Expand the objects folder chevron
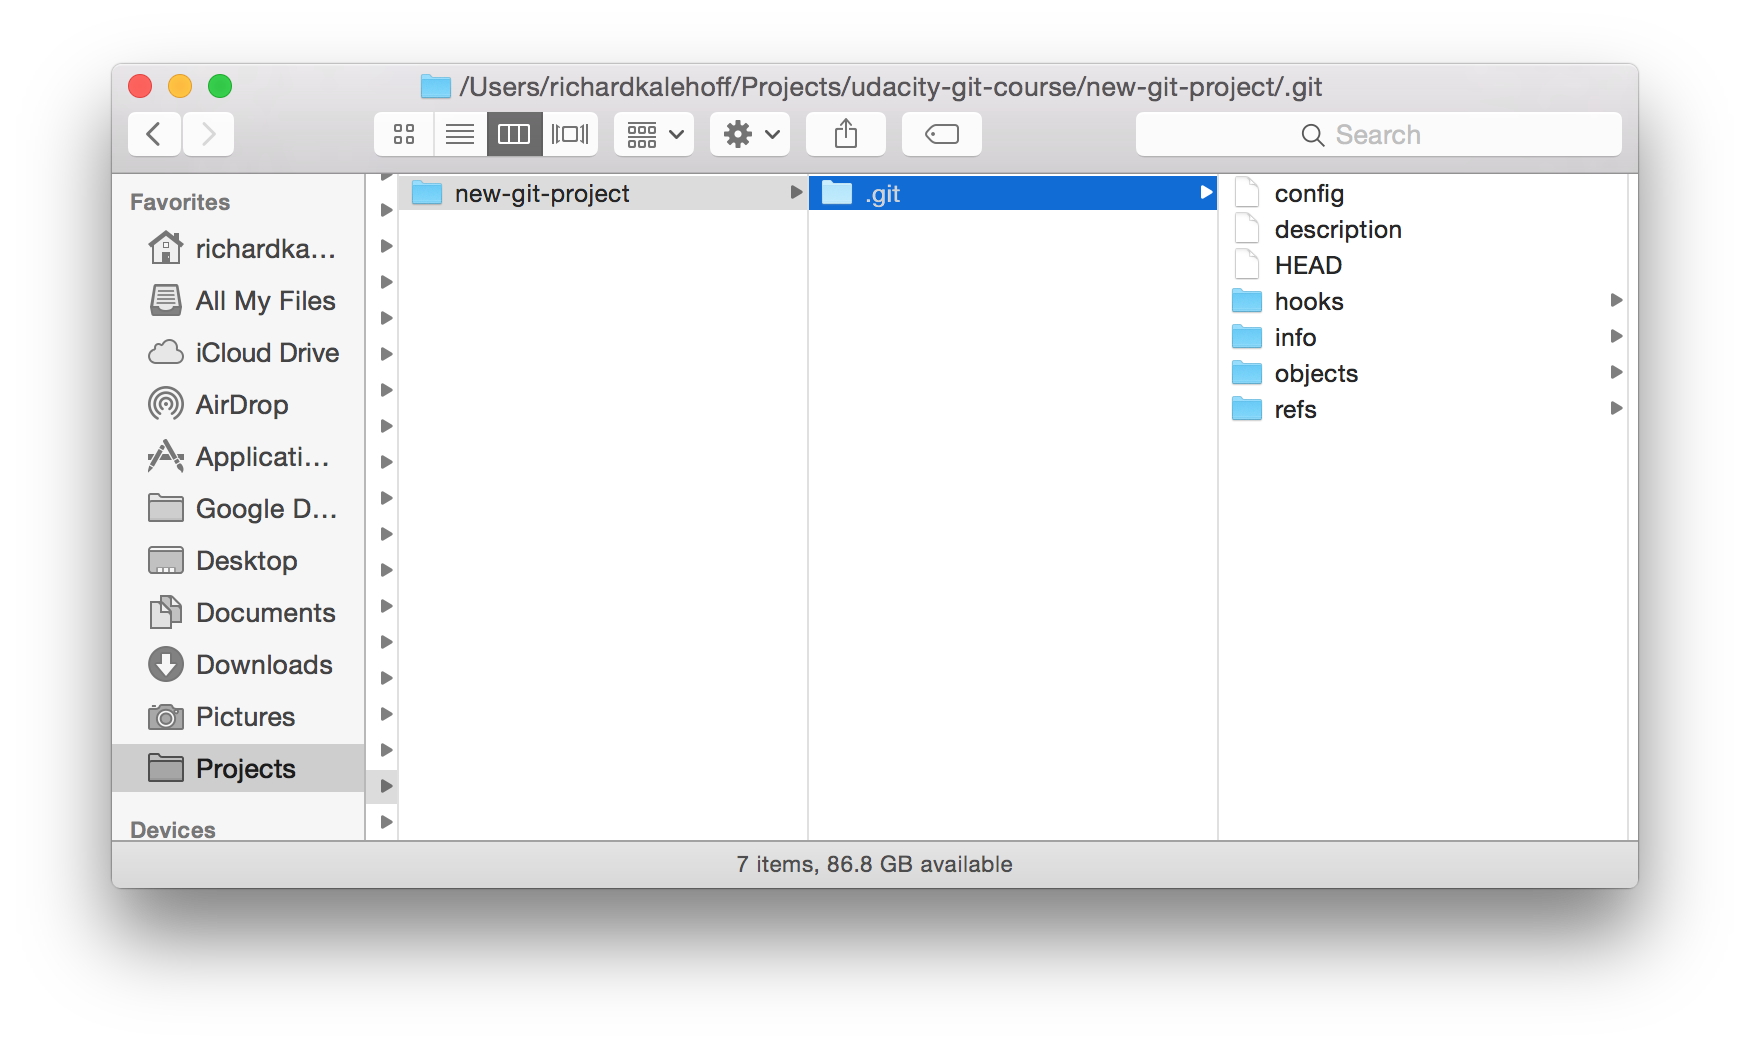 1617,372
